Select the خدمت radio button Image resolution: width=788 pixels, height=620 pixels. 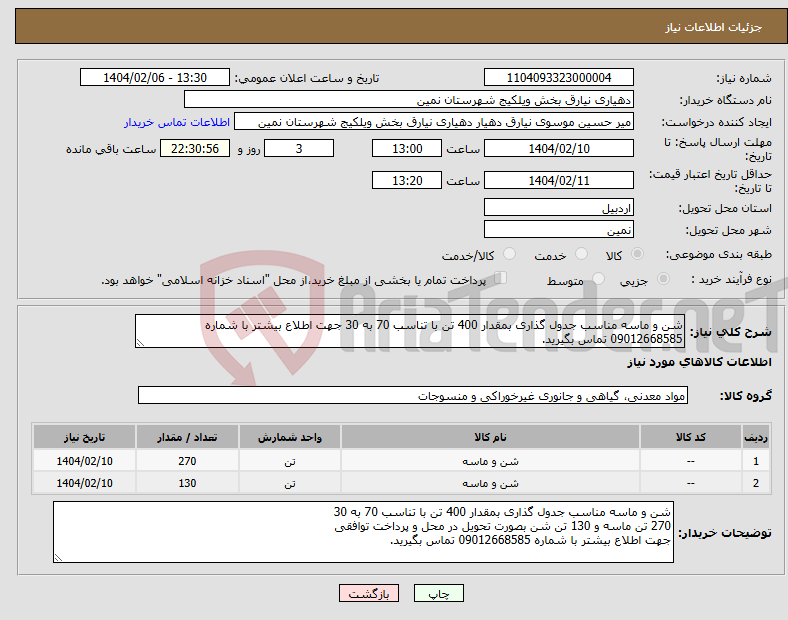[x=581, y=254]
